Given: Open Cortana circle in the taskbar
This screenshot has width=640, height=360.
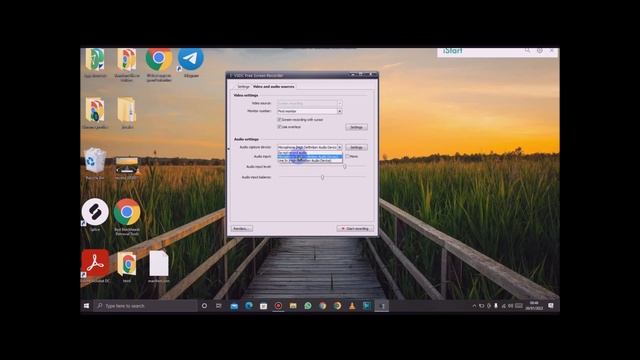Looking at the screenshot, I should tap(204, 306).
